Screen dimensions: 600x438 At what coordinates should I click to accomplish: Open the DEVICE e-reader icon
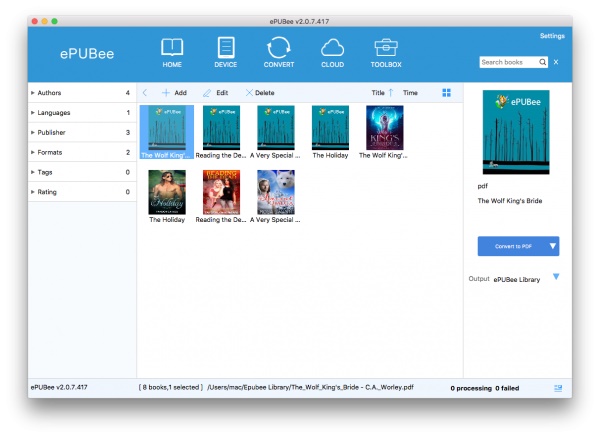(226, 47)
